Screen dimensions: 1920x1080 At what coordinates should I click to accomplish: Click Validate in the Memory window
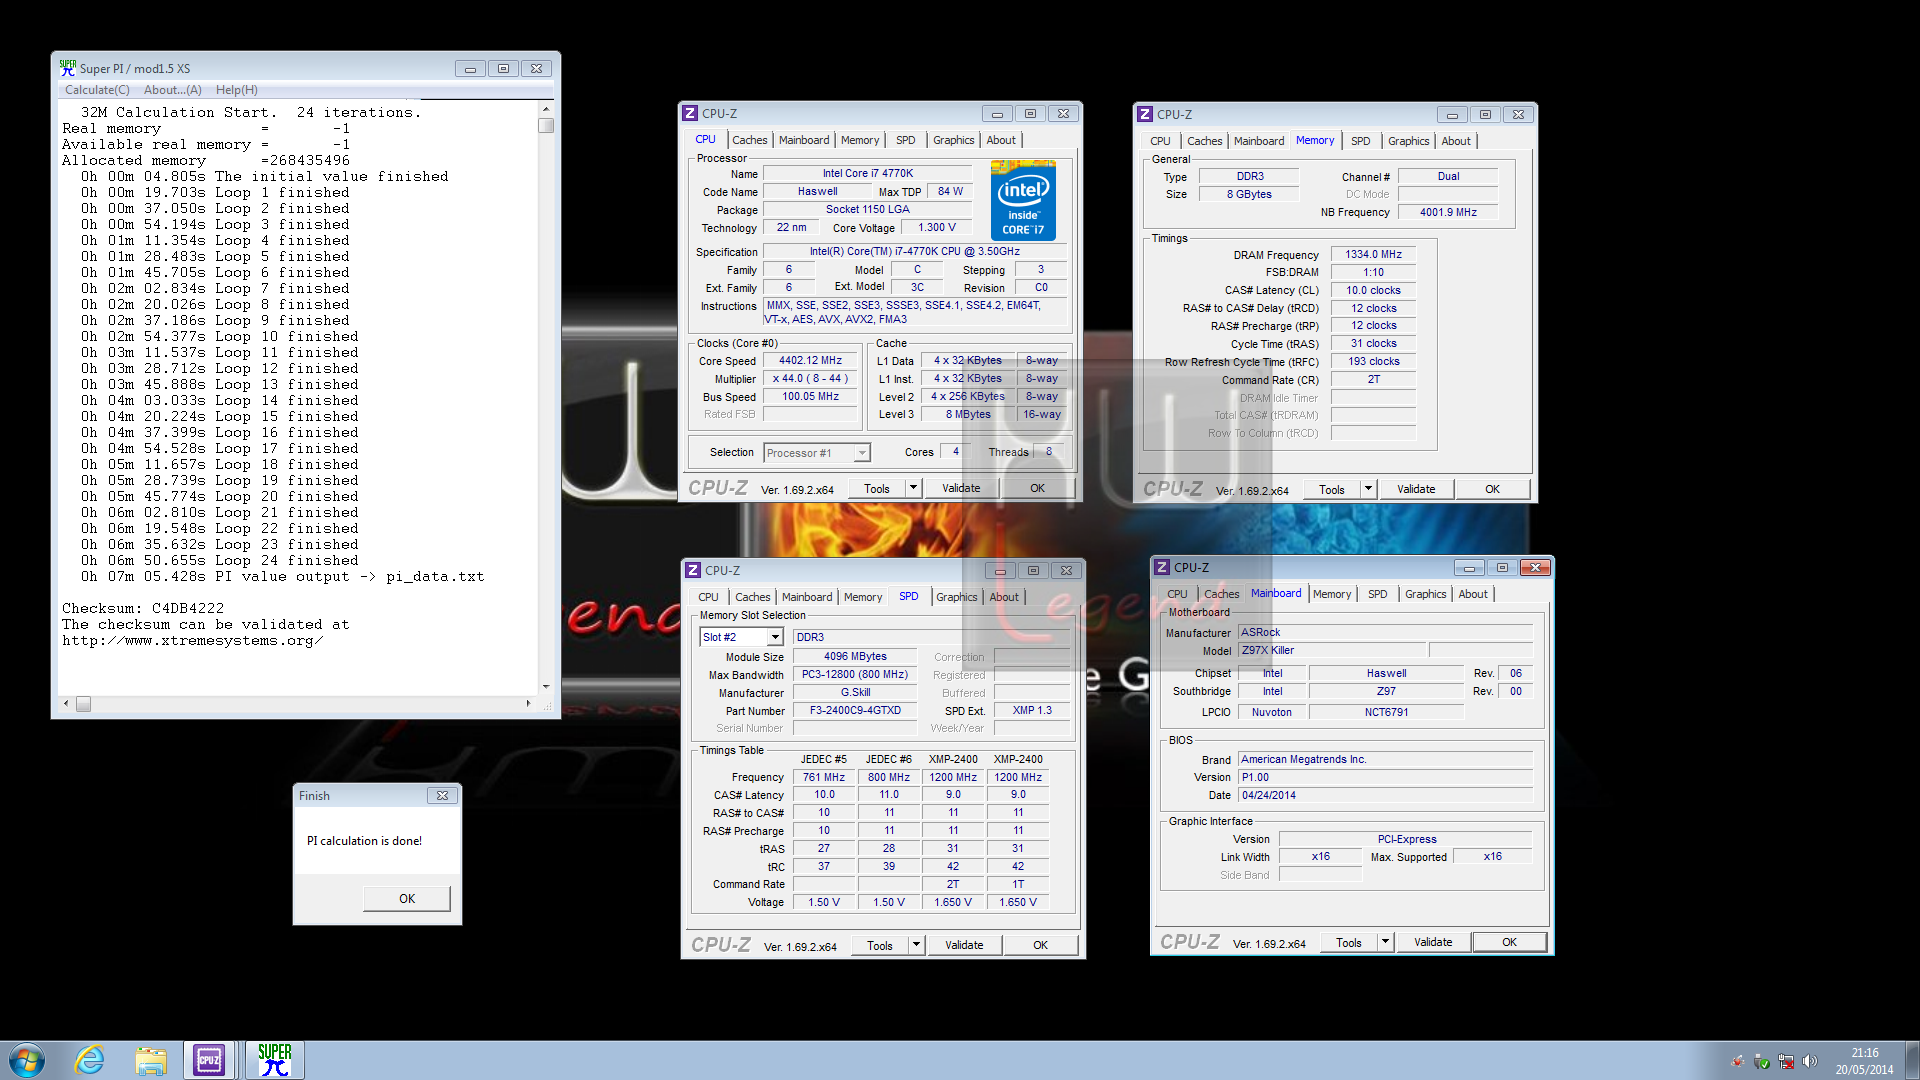(1416, 489)
